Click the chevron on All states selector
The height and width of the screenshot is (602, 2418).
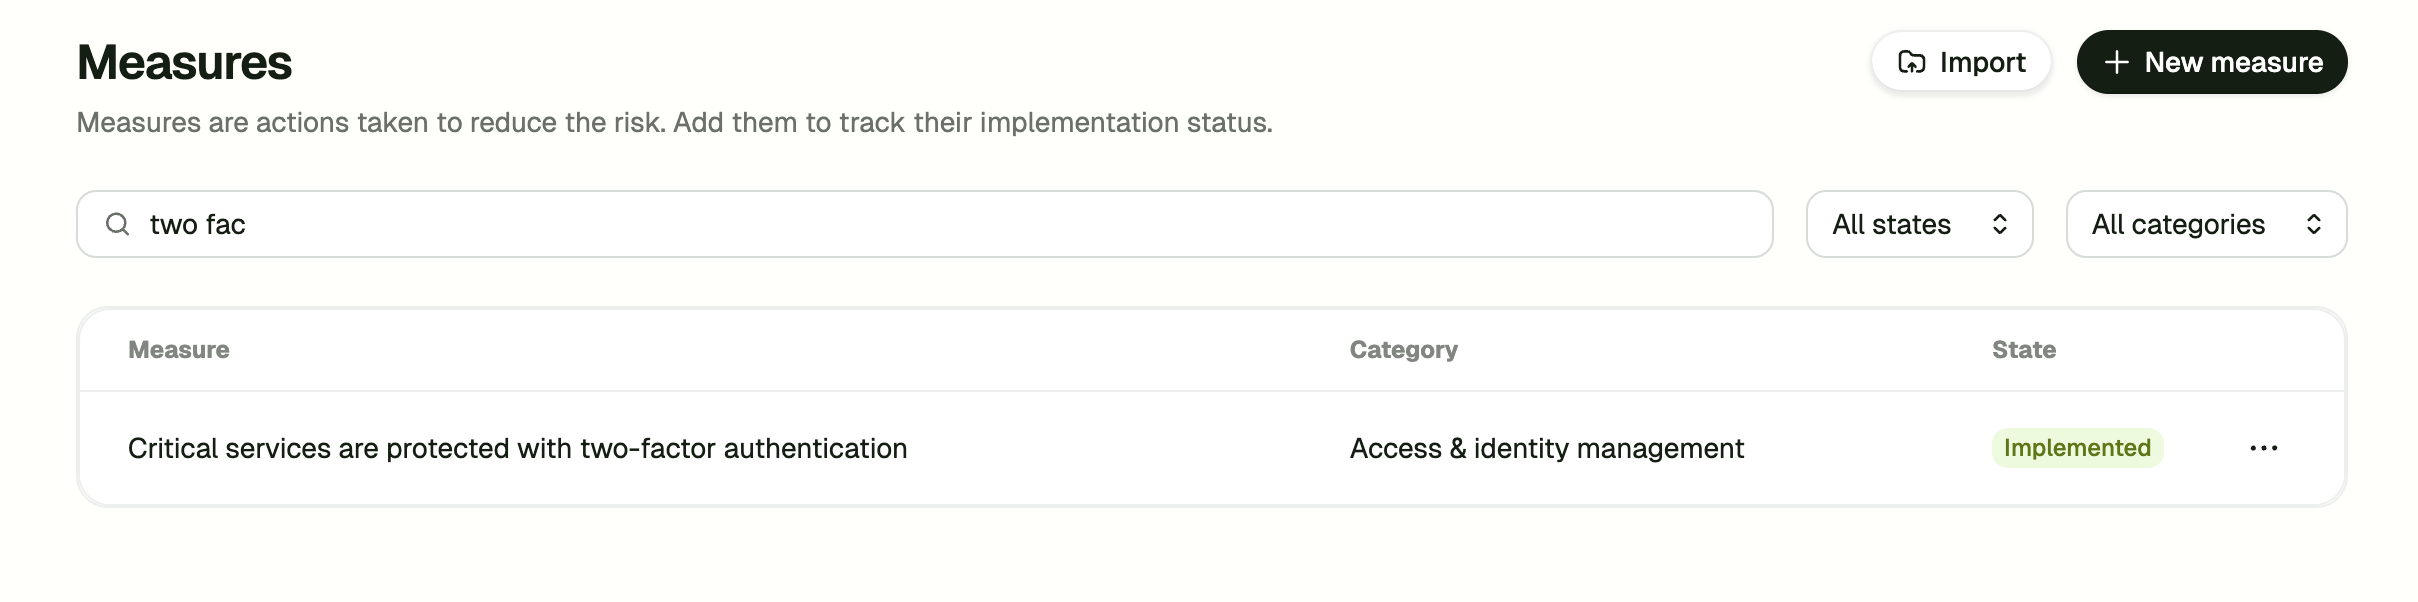pyautogui.click(x=2000, y=224)
